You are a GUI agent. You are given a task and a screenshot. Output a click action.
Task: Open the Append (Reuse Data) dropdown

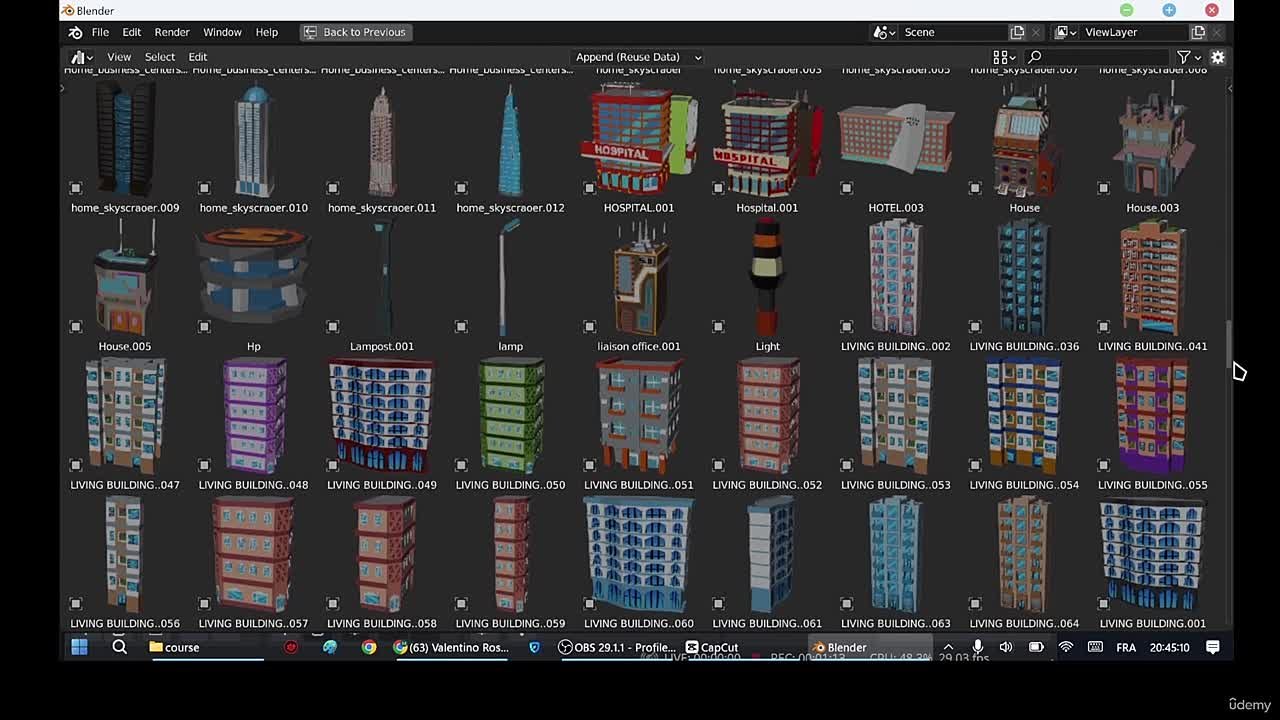637,57
